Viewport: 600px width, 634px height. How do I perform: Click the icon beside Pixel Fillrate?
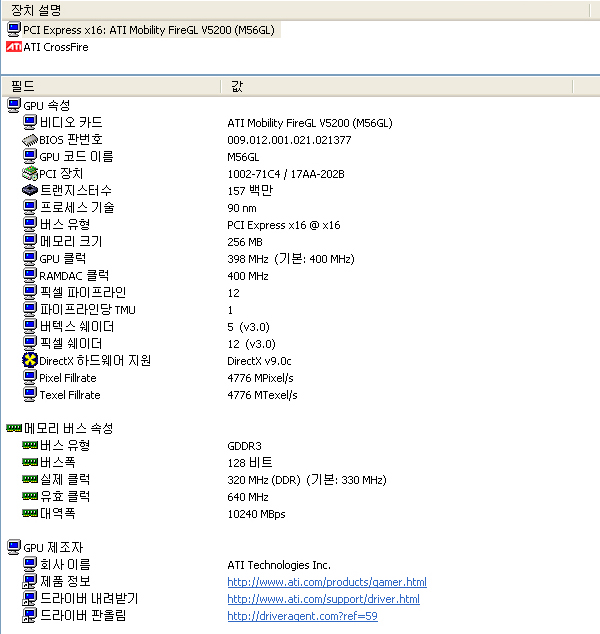(x=30, y=377)
